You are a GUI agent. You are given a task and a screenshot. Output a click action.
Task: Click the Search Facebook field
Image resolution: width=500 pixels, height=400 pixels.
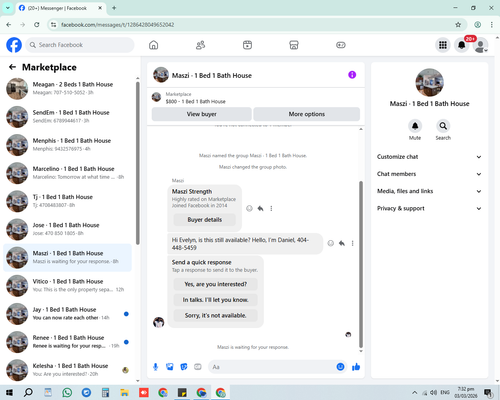point(80,45)
